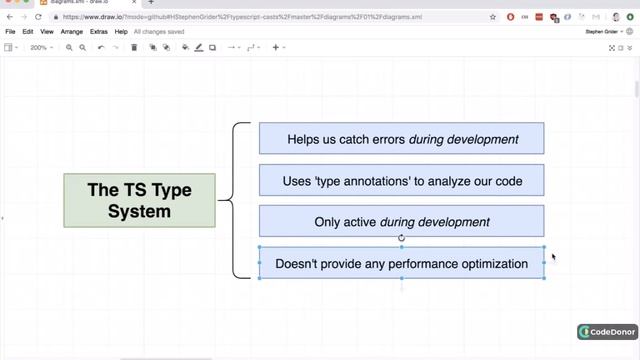
Task: Select The TS Type System green box
Action: [140, 200]
